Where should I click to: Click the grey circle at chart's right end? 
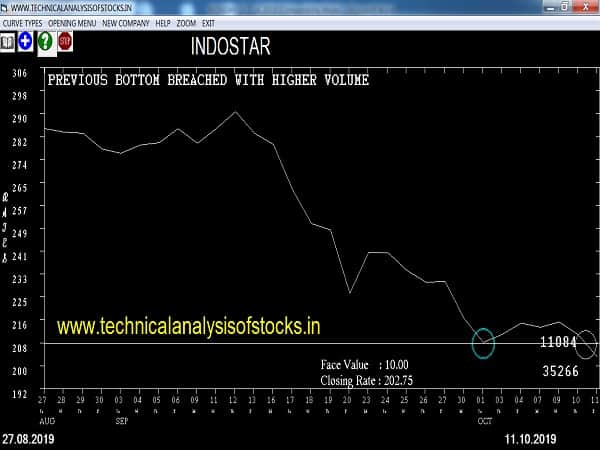[585, 343]
